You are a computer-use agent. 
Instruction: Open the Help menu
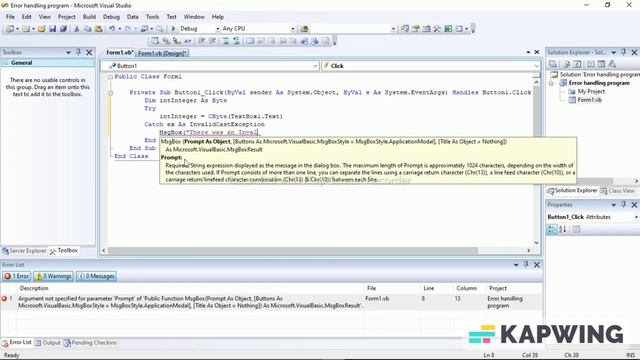point(218,17)
